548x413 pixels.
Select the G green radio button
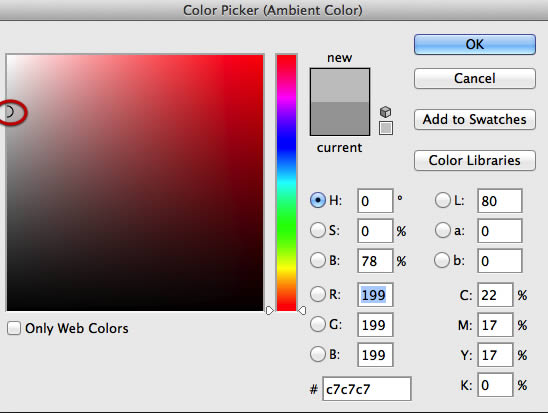[x=318, y=324]
